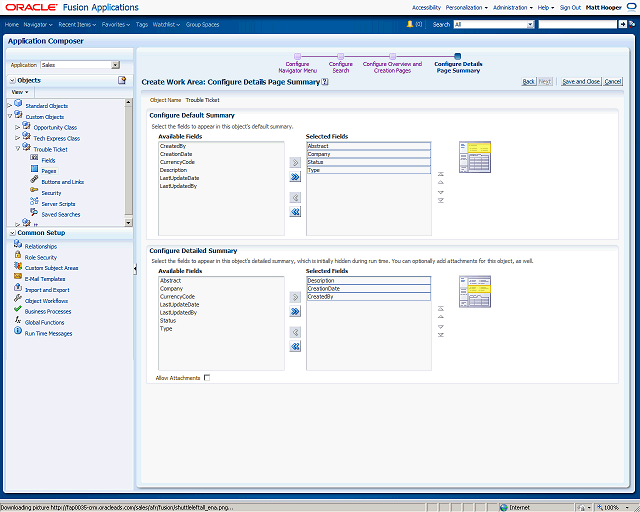Image resolution: width=640 pixels, height=512 pixels.
Task: Expand the Tech Express Class node
Action: pyautogui.click(x=18, y=138)
